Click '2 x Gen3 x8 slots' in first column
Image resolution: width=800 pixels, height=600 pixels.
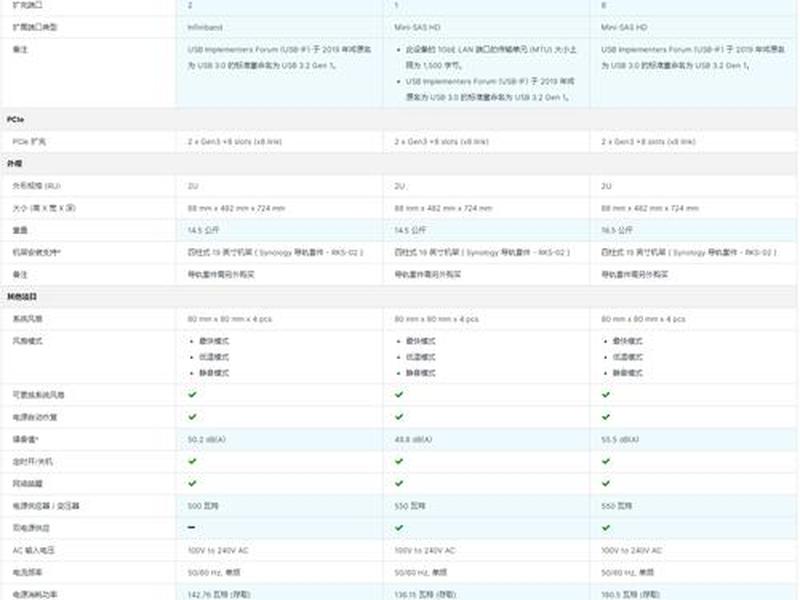(x=235, y=141)
